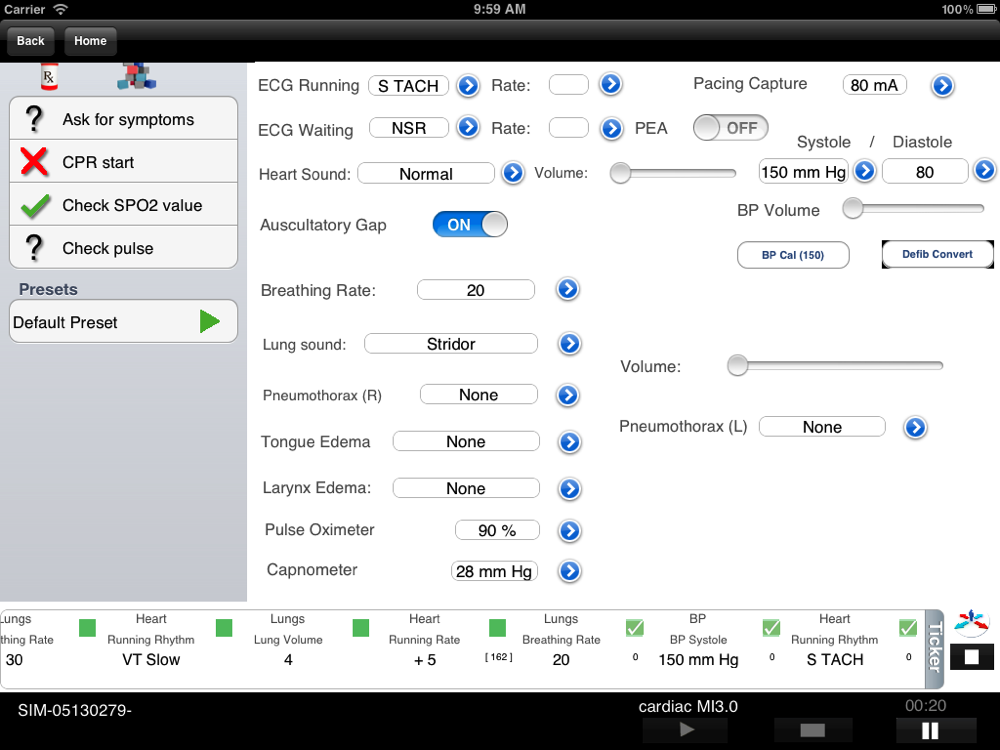Click green square beside Lungs Lung Volume

click(x=224, y=628)
